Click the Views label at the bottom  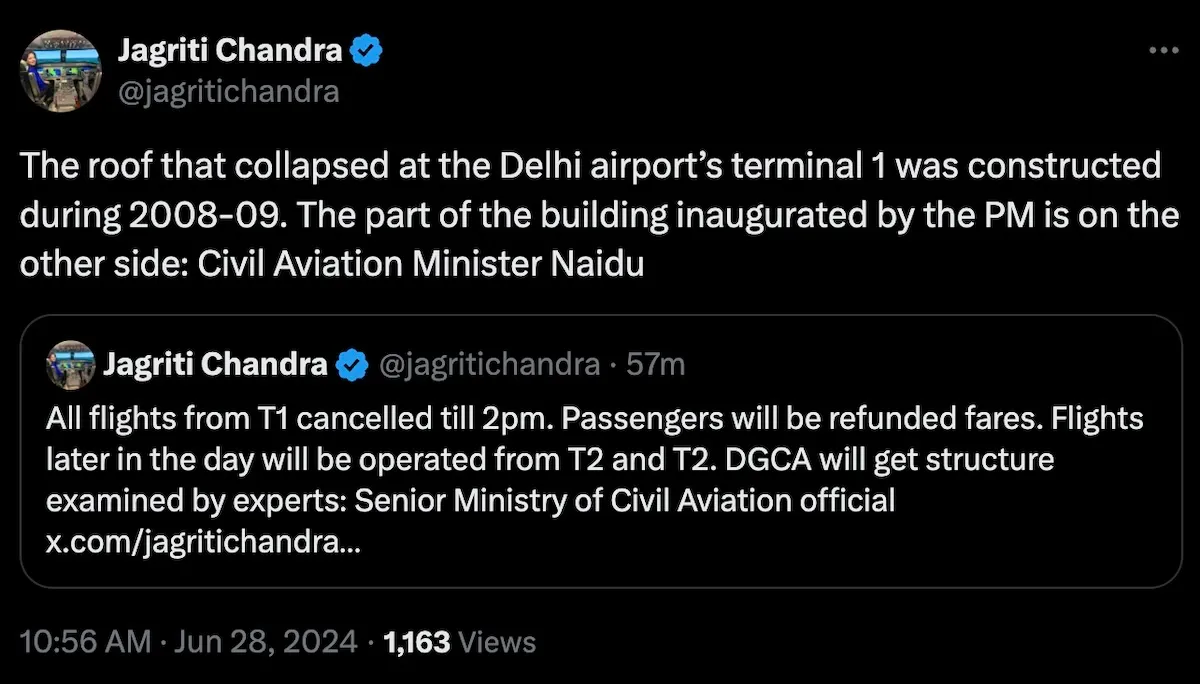point(498,641)
